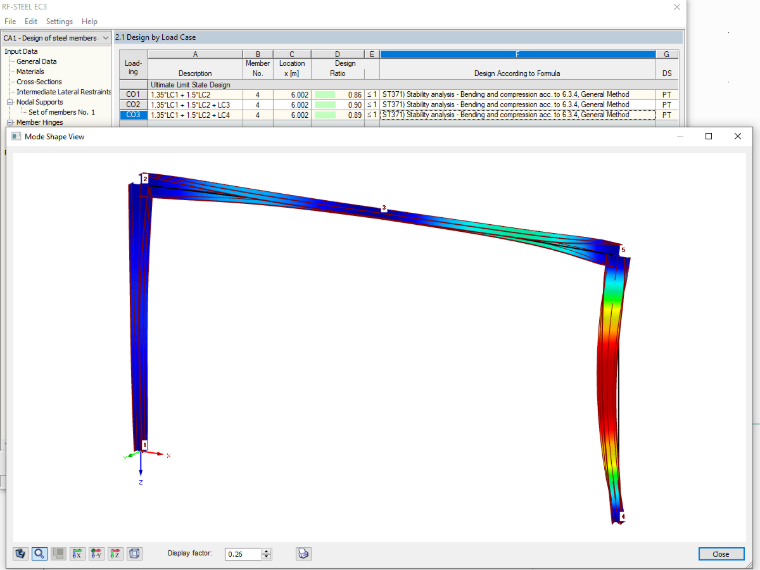Viewport: 760px width, 570px height.
Task: Click the column D Design Ratio header
Action: point(337,54)
